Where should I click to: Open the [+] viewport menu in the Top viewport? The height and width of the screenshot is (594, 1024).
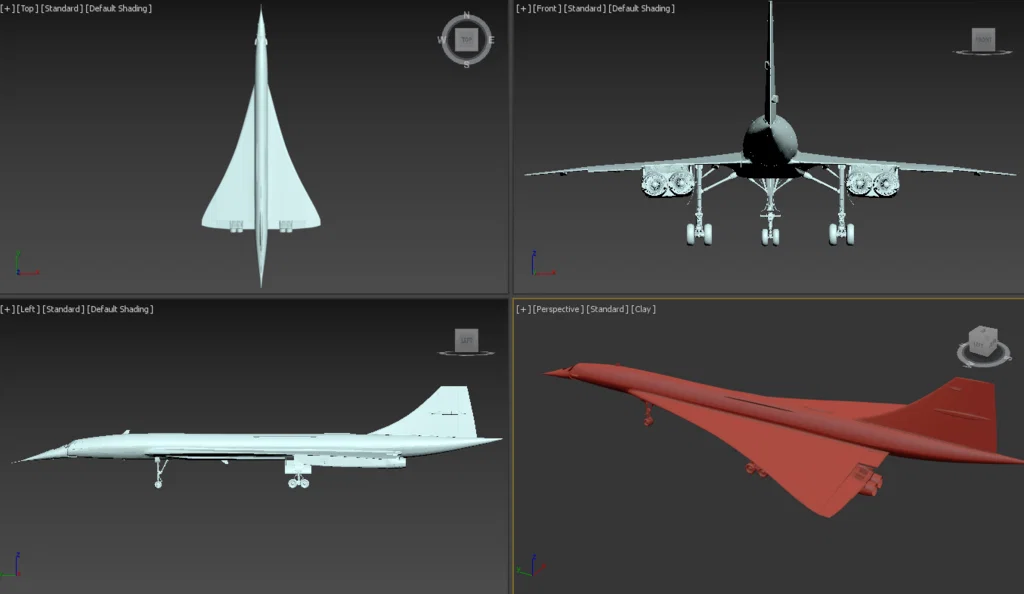(x=10, y=8)
